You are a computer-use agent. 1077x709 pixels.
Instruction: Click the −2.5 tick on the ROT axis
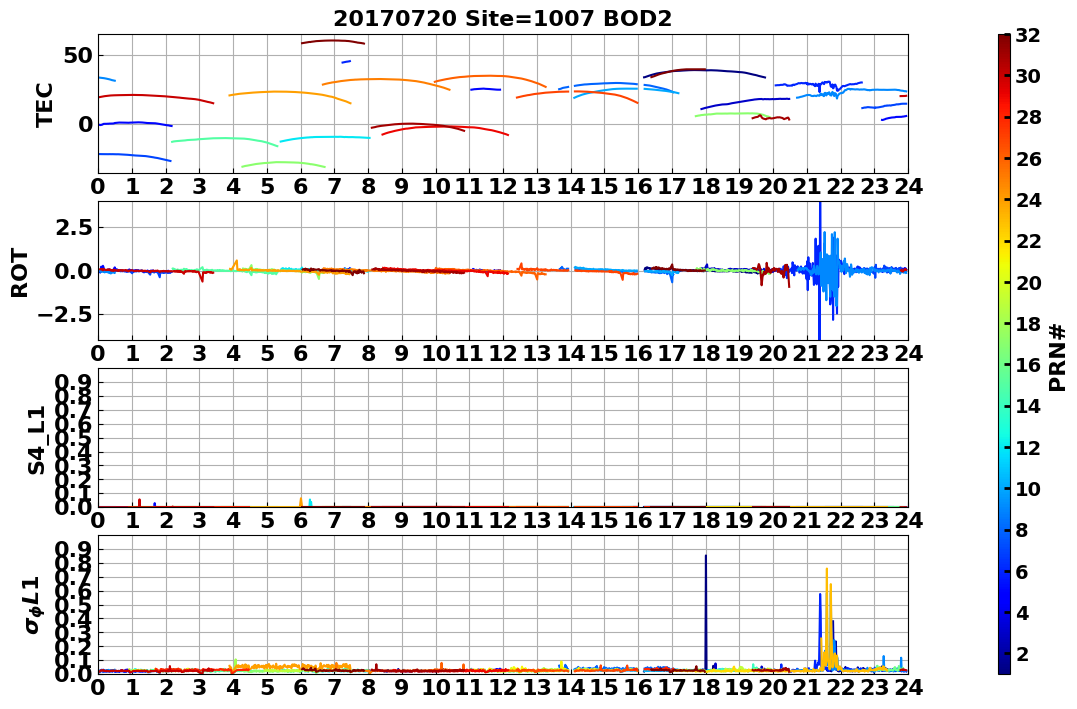pos(66,315)
